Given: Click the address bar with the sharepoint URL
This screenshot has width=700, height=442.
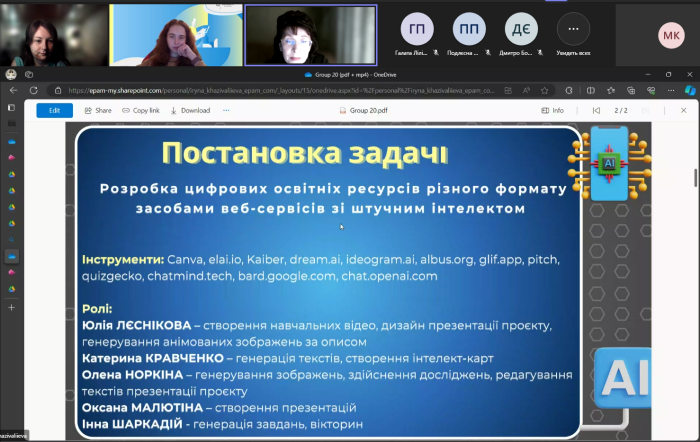Looking at the screenshot, I should (300, 90).
